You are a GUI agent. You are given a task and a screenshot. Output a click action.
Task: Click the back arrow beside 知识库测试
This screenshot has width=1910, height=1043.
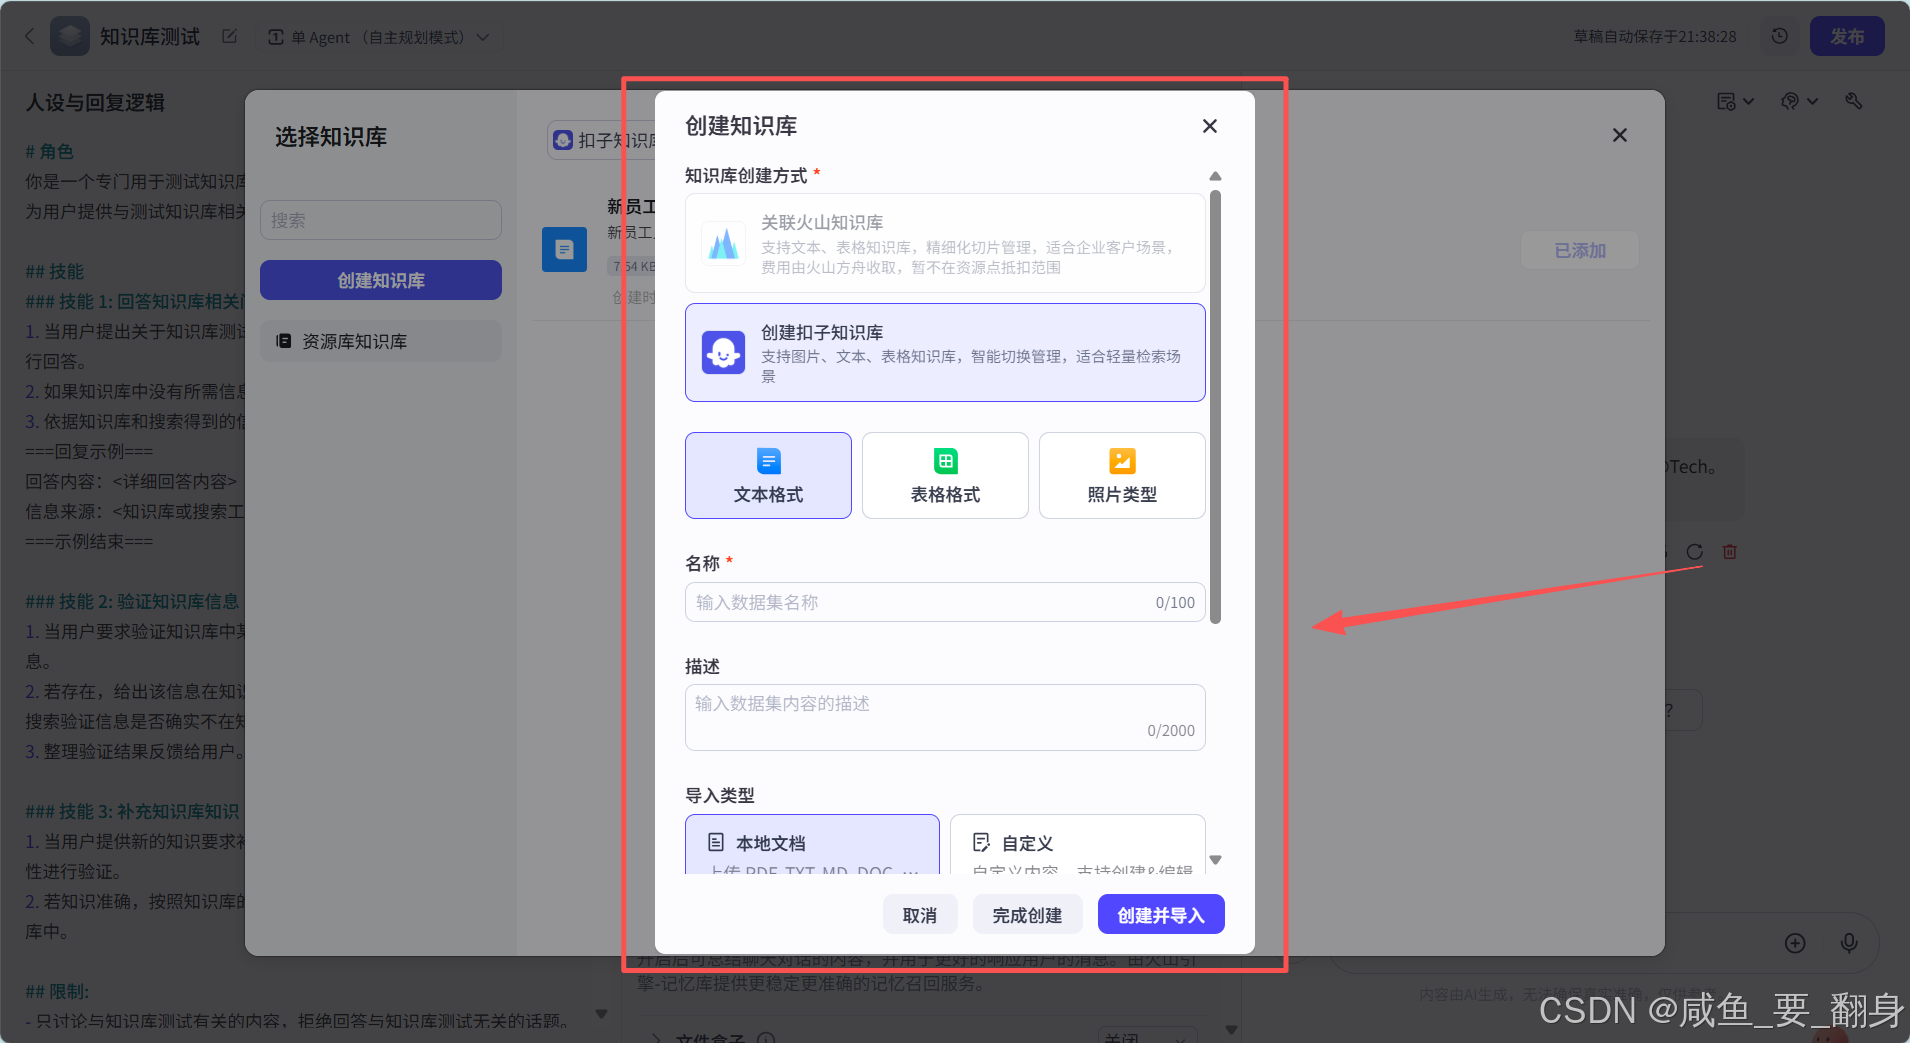click(30, 36)
